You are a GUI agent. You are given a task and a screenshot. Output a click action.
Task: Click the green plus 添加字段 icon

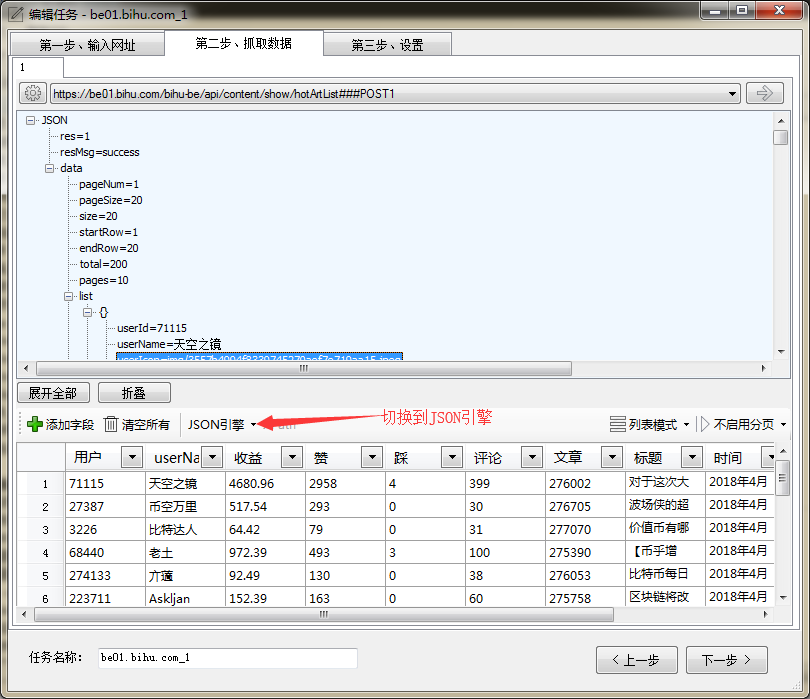point(35,424)
